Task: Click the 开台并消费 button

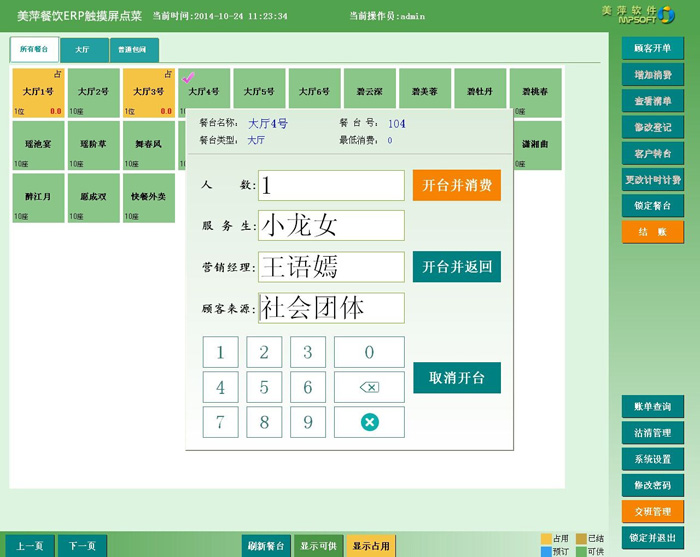Action: tap(456, 185)
